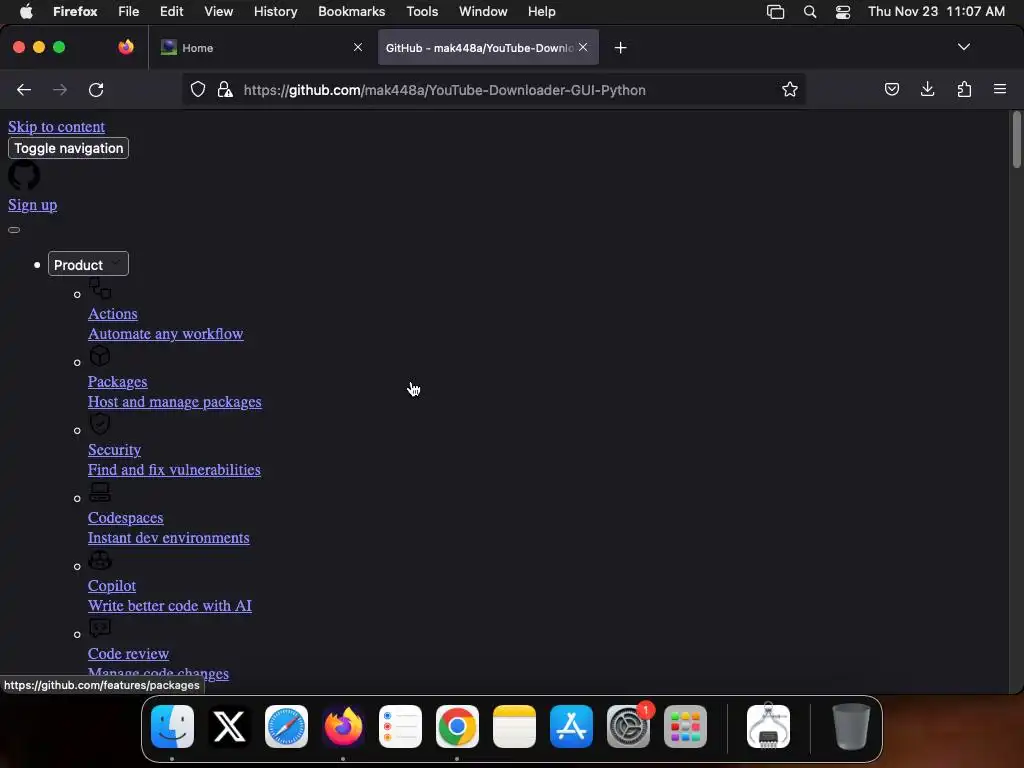Viewport: 1024px width, 768px height.
Task: Open the tracking protection shield icon
Action: coord(198,89)
